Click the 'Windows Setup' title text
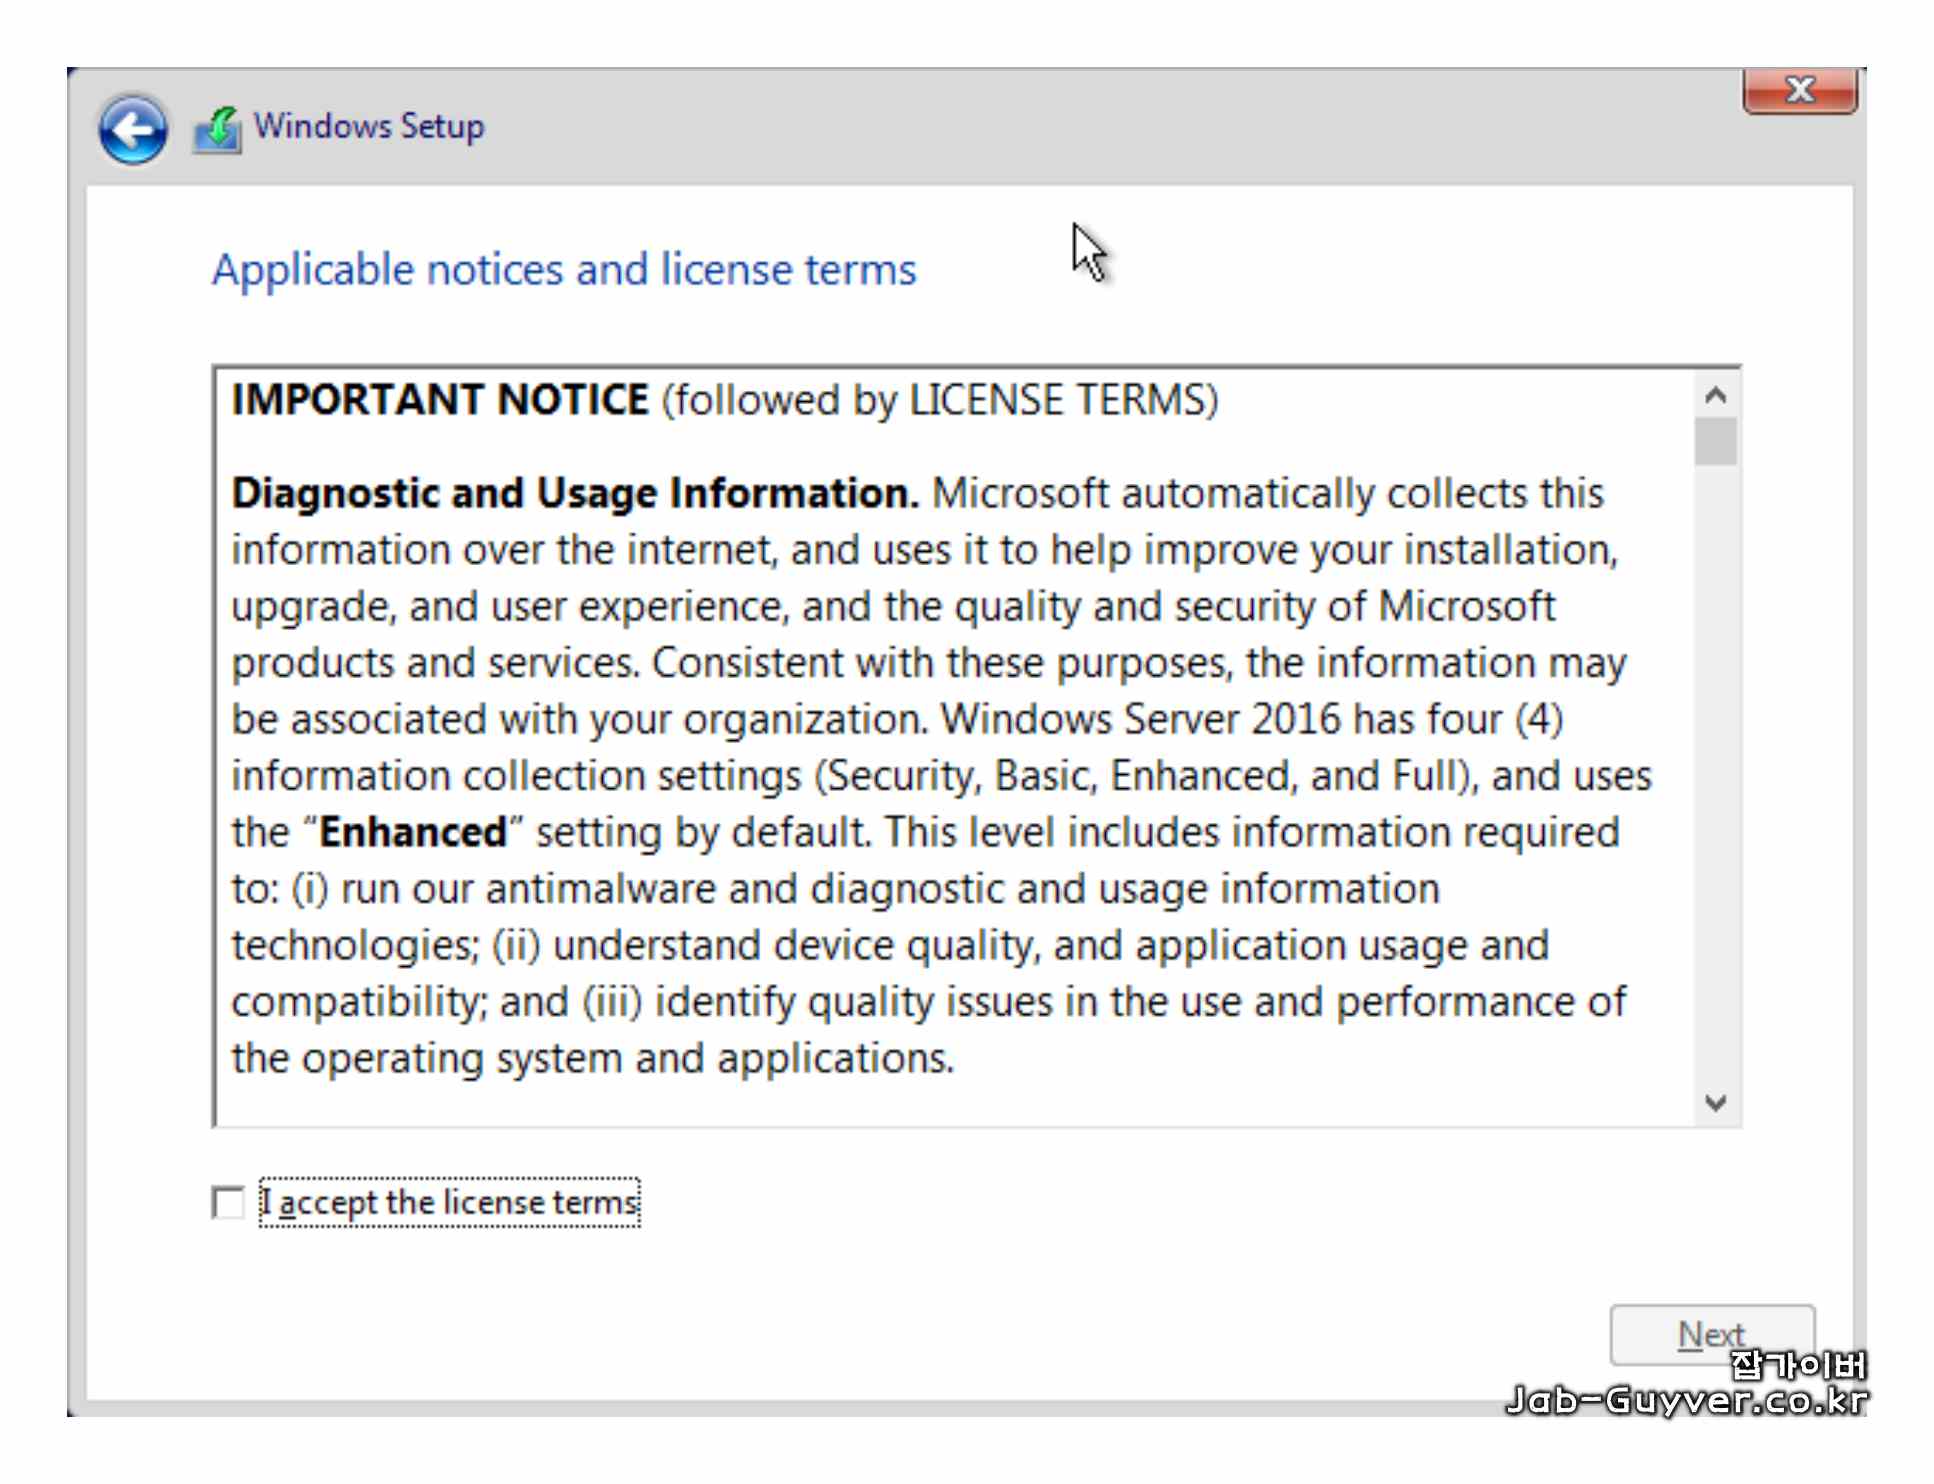1934x1484 pixels. pyautogui.click(x=369, y=127)
